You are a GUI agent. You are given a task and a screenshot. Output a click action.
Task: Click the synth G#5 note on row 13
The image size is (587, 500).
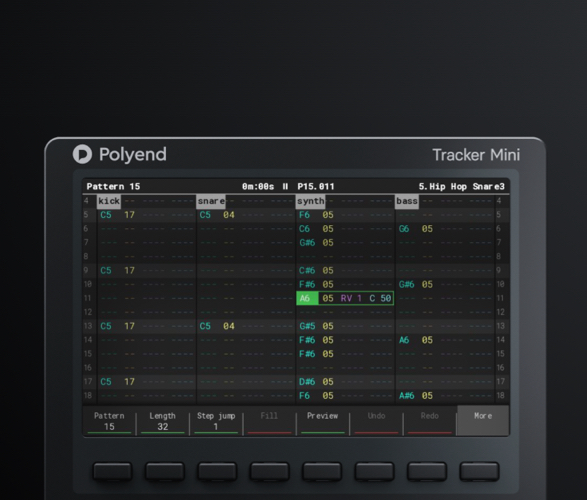point(307,326)
